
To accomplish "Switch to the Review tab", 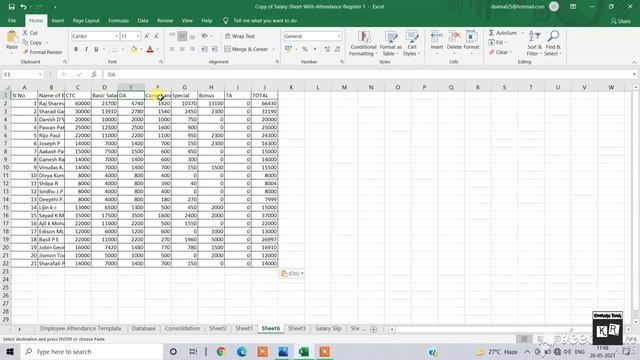I will (x=165, y=20).
